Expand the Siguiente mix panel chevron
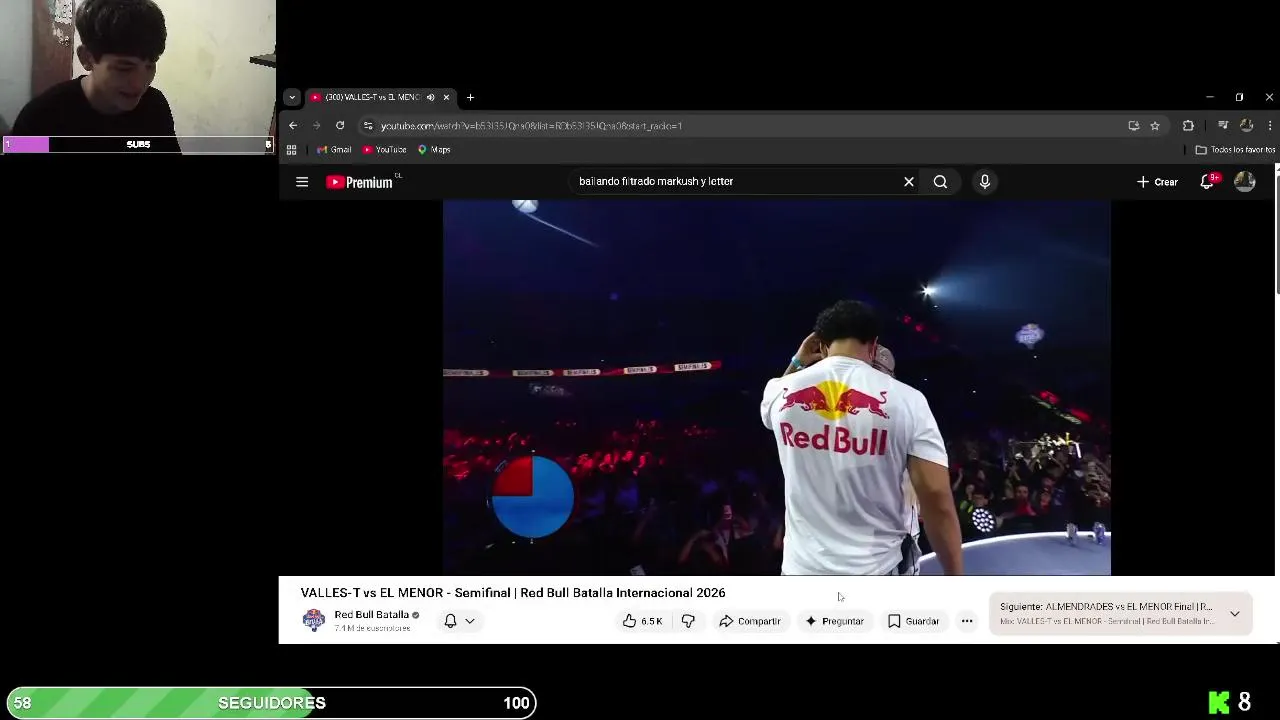 pyautogui.click(x=1235, y=614)
